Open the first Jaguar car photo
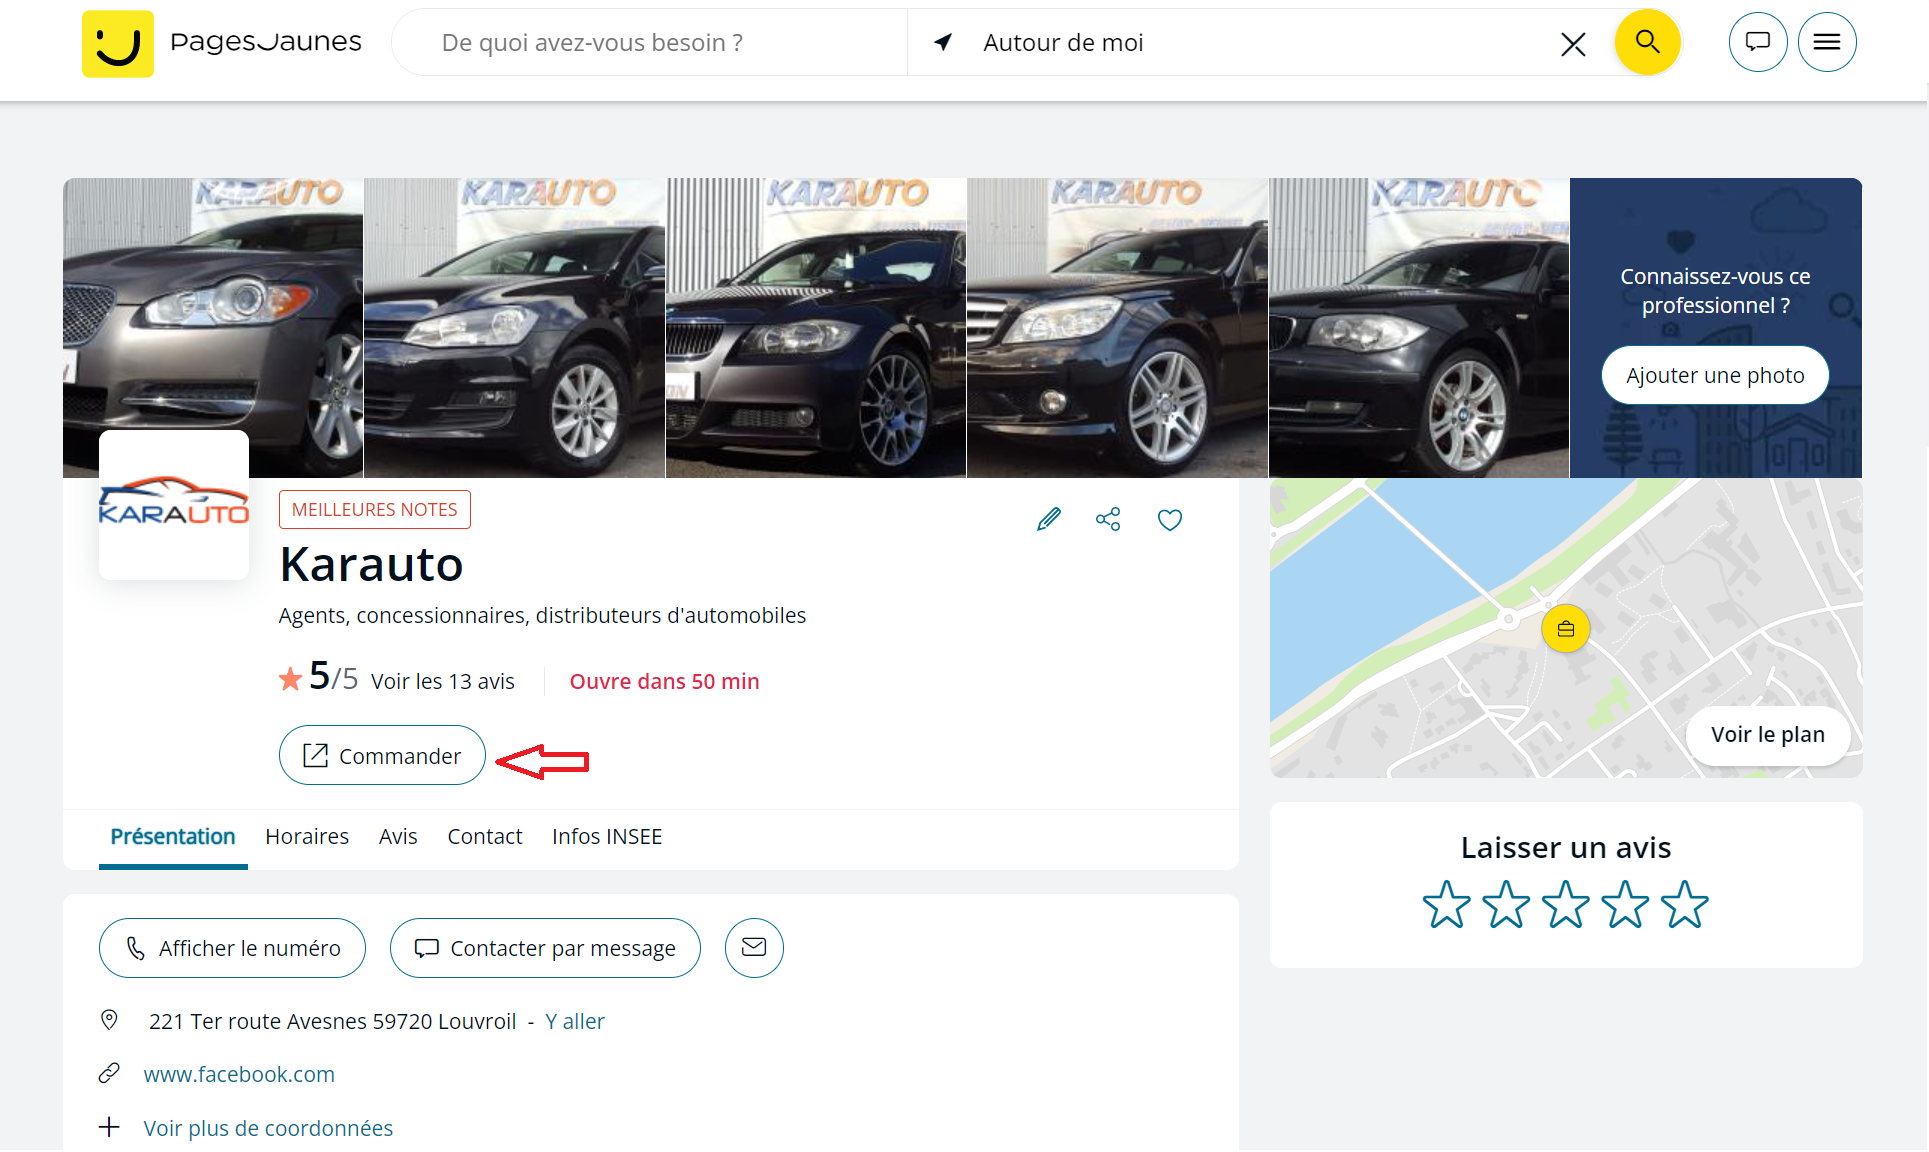This screenshot has height=1152, width=1929. pos(213,310)
